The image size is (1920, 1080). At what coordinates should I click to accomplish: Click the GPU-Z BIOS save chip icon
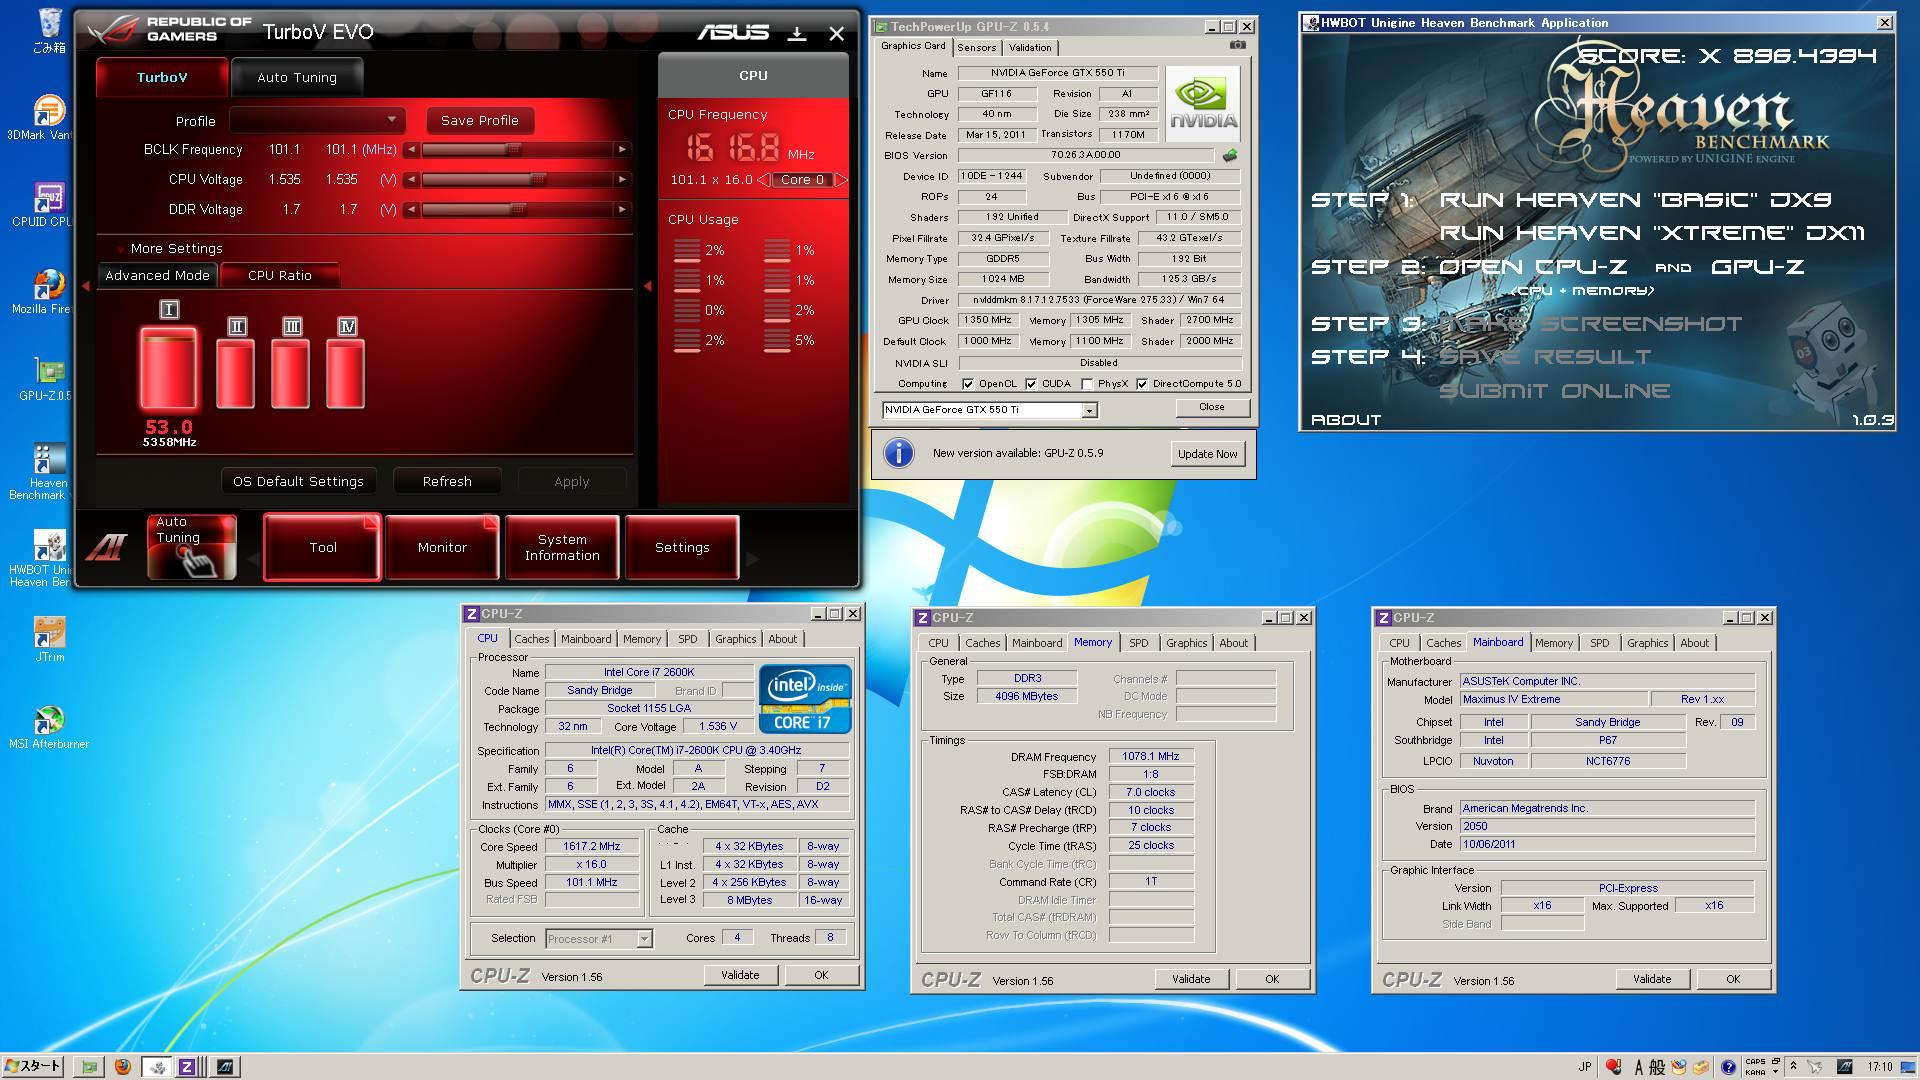[x=1230, y=155]
